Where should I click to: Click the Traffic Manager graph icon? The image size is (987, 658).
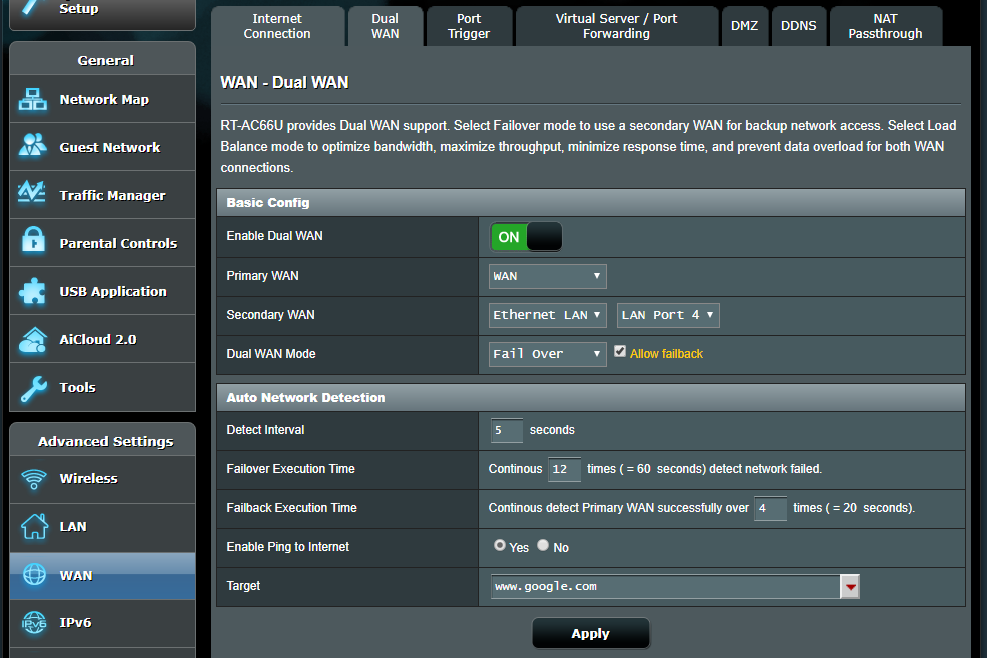(33, 195)
